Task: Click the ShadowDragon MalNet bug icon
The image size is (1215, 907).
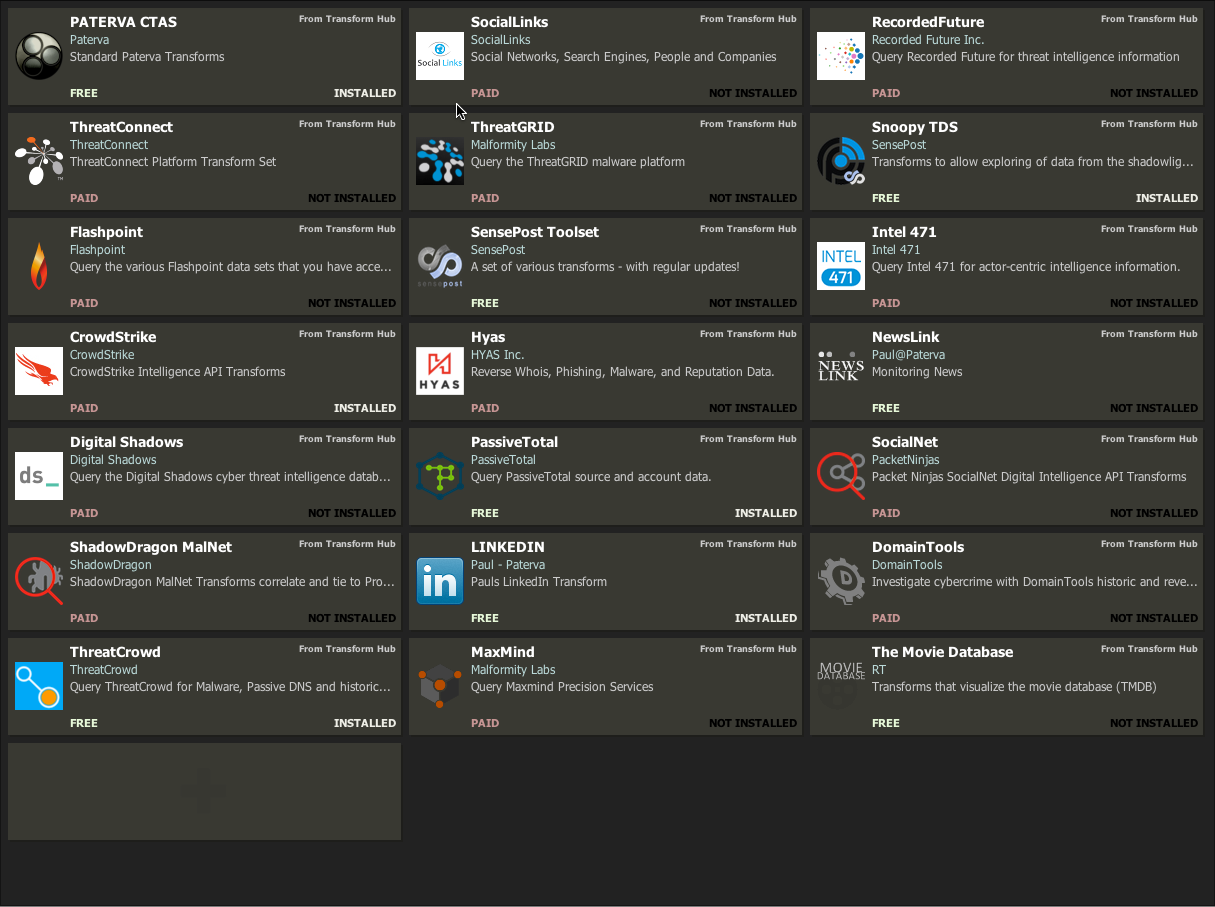Action: (40, 581)
